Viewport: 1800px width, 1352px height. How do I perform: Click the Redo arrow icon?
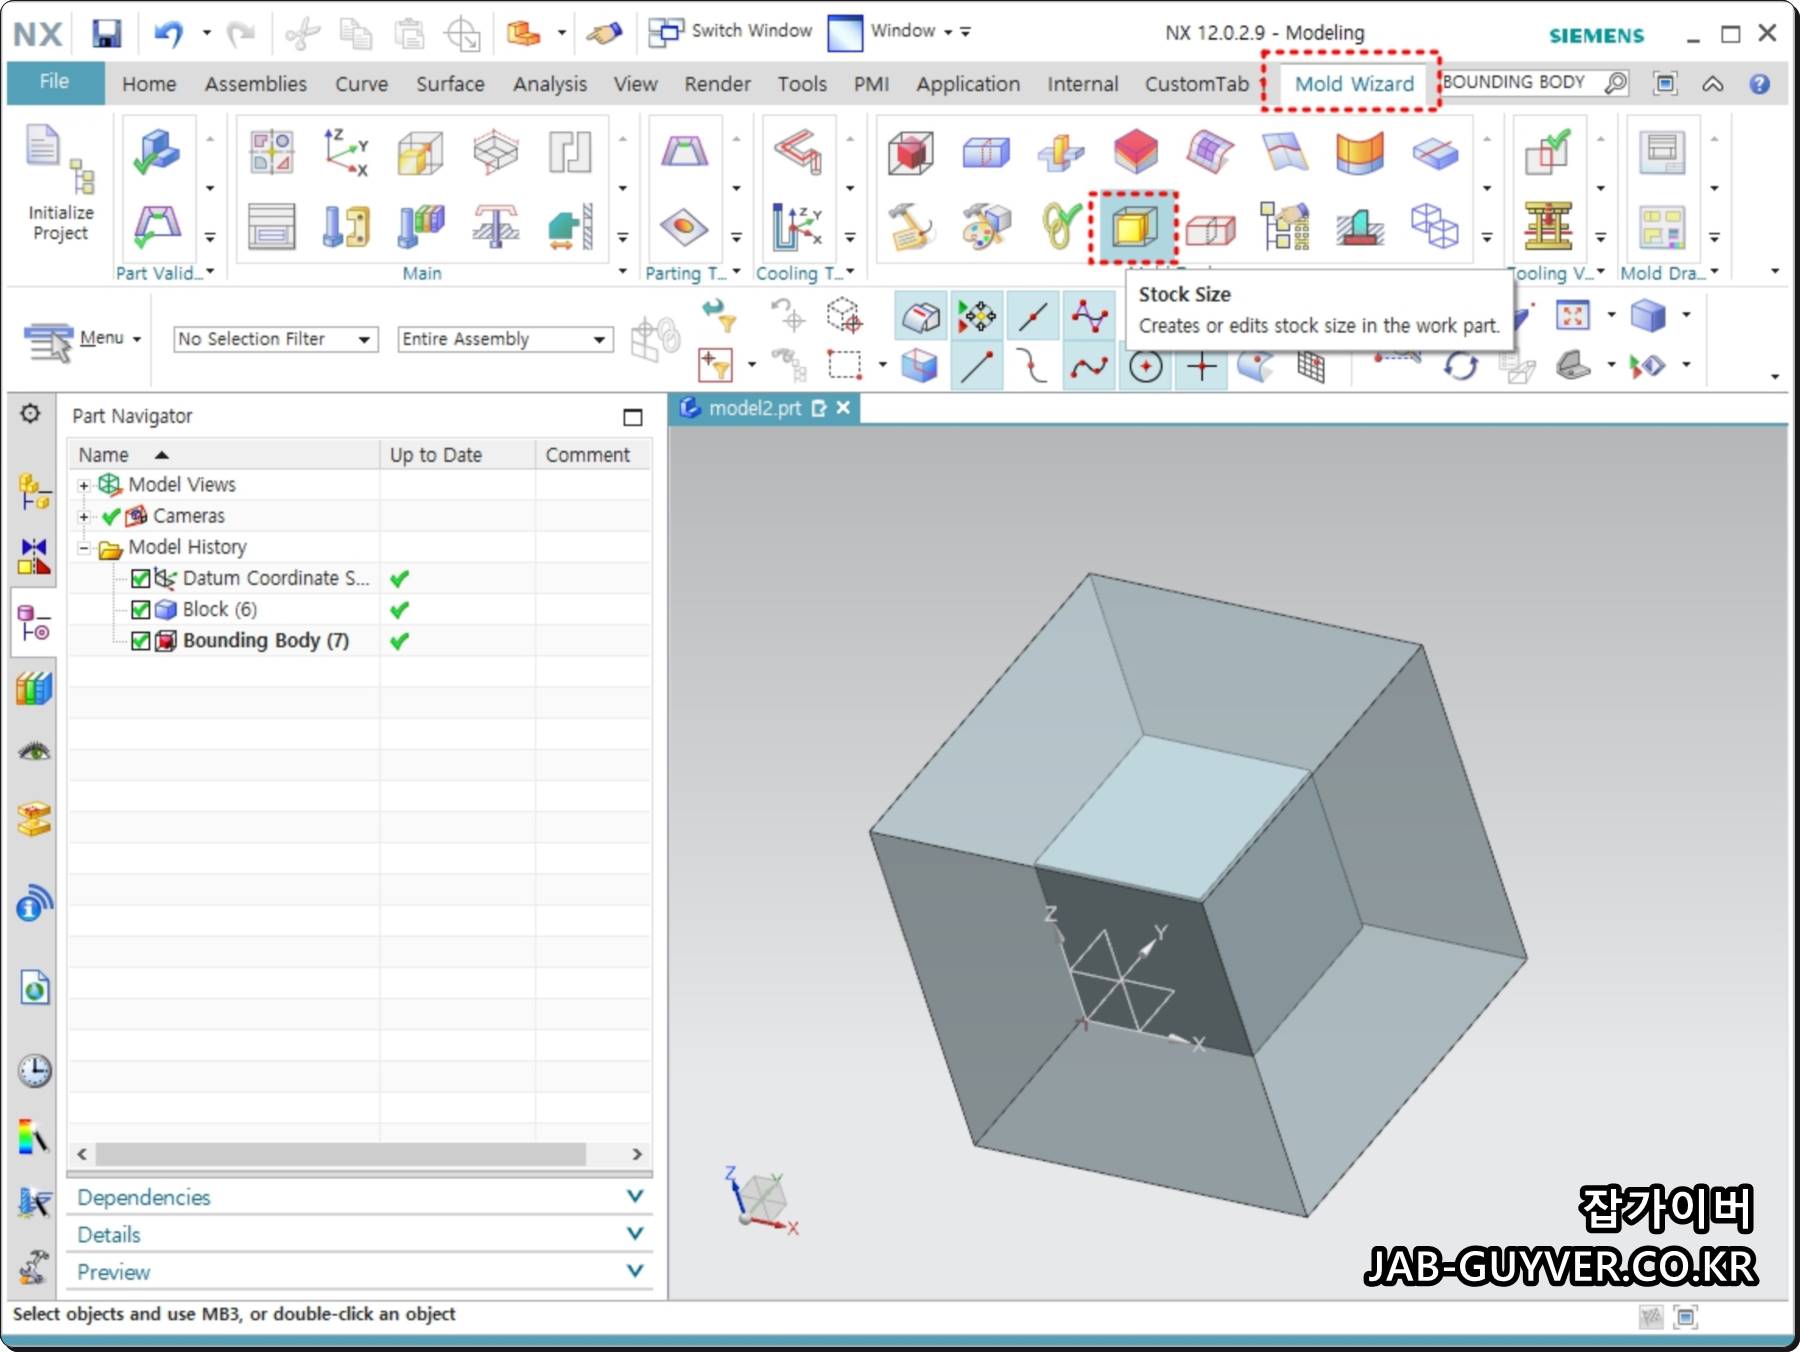240,33
